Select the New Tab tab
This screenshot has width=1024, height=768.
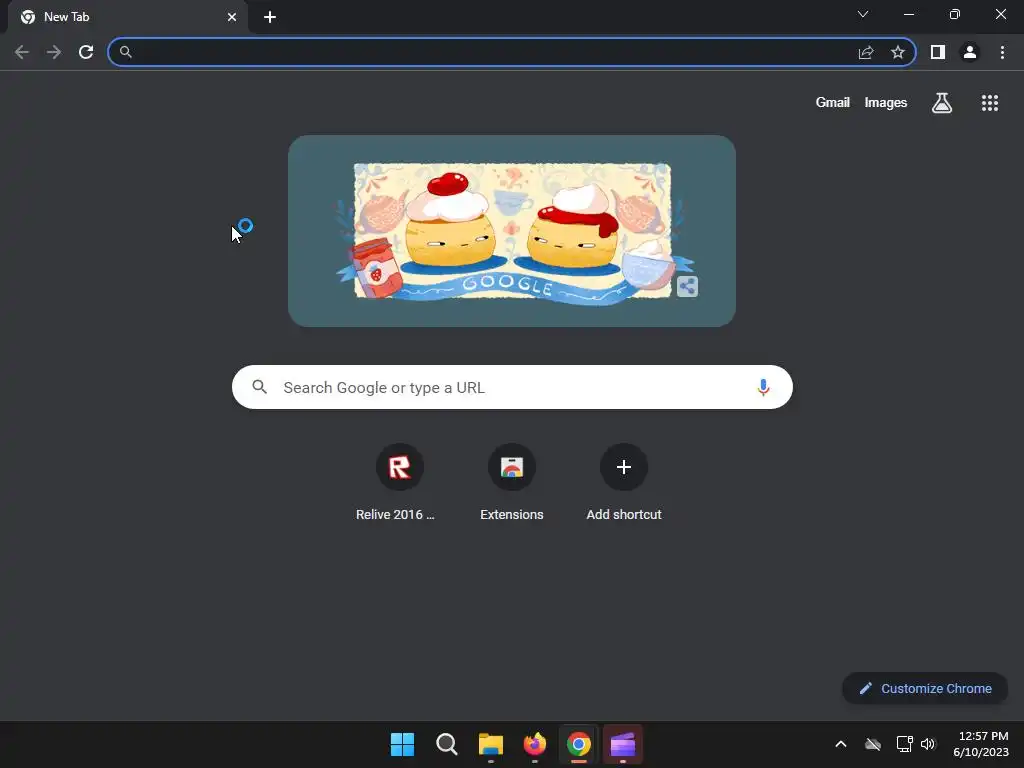(127, 17)
